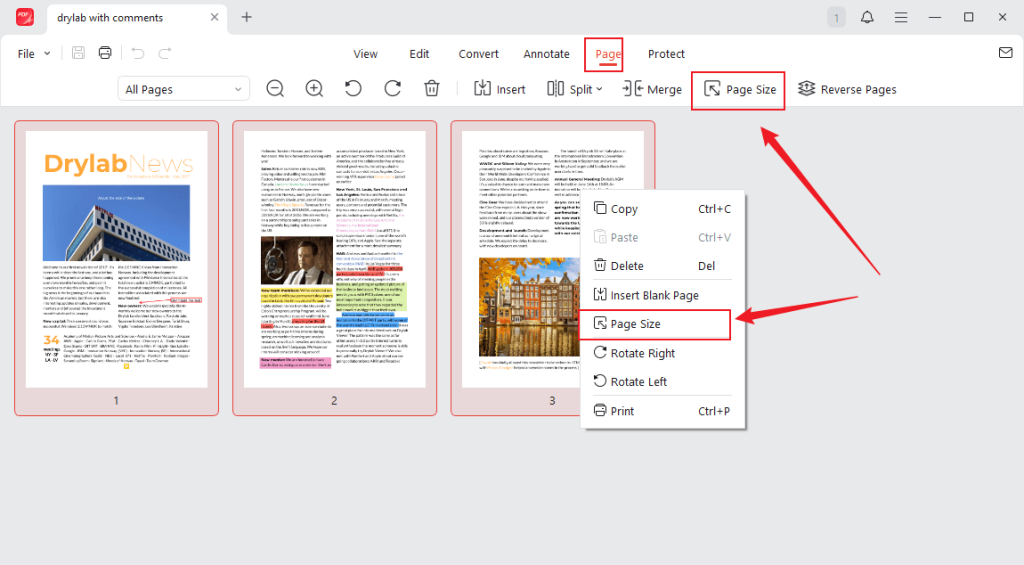The width and height of the screenshot is (1024, 565).
Task: Rotate pages clockwise with toolbar icon
Action: (x=392, y=88)
